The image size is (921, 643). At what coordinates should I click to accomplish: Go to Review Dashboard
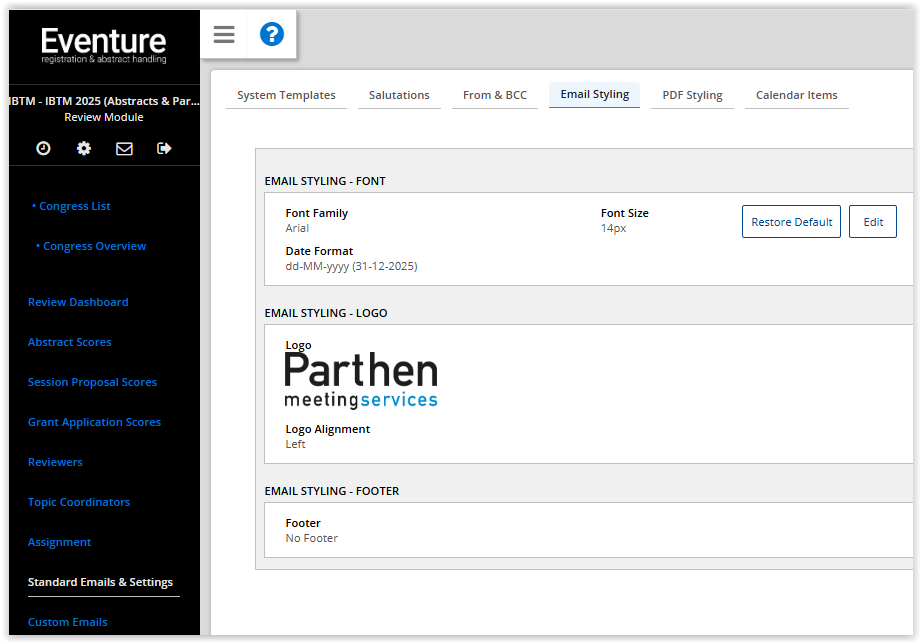click(78, 302)
